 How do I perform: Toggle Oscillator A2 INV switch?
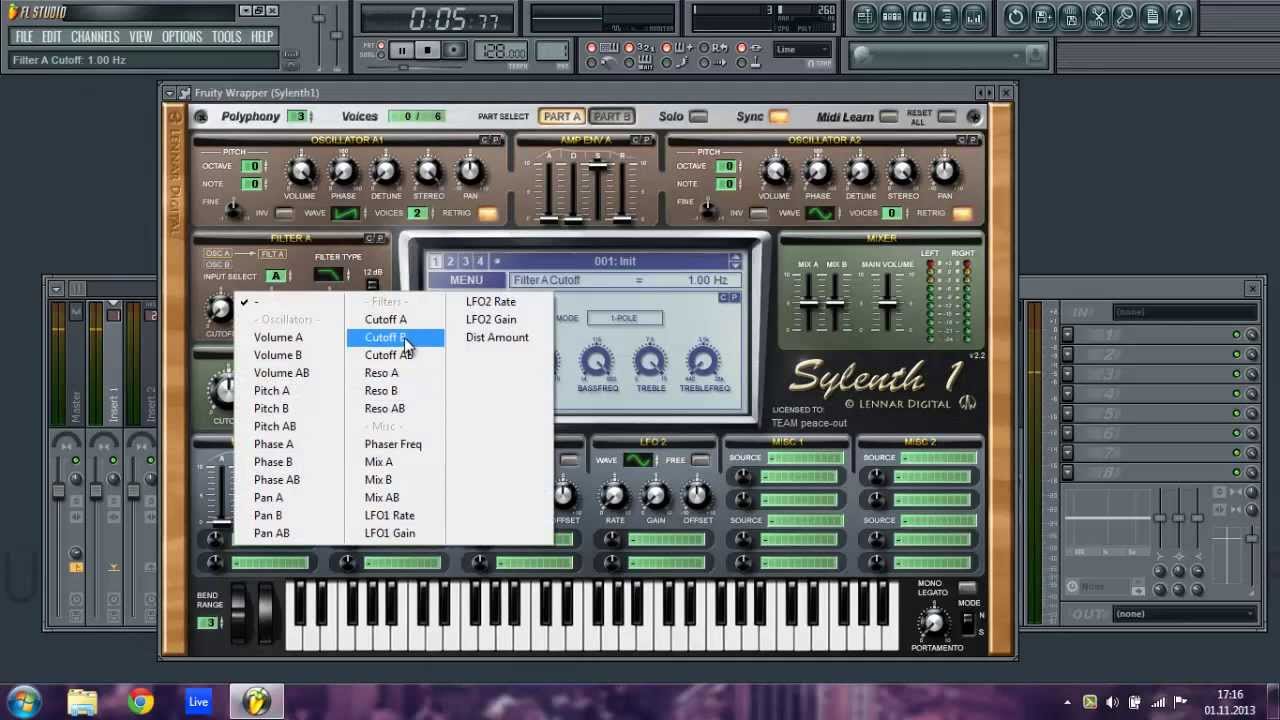coord(759,213)
